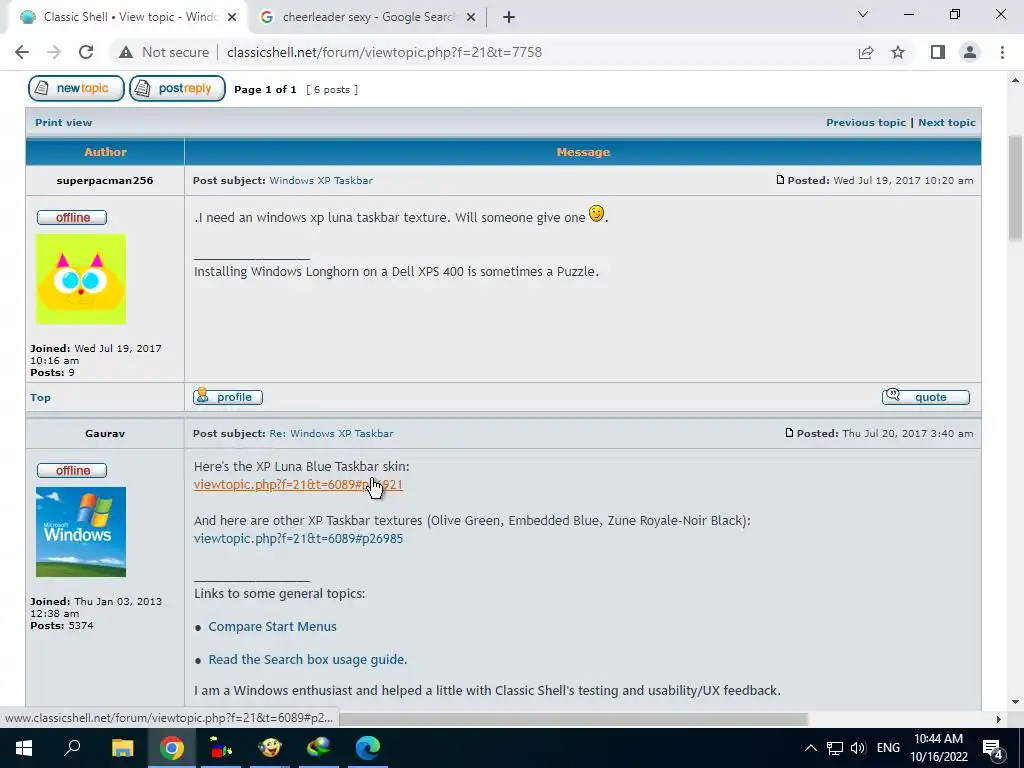Open the Chrome profile menu
1024x768 pixels.
pyautogui.click(x=970, y=52)
